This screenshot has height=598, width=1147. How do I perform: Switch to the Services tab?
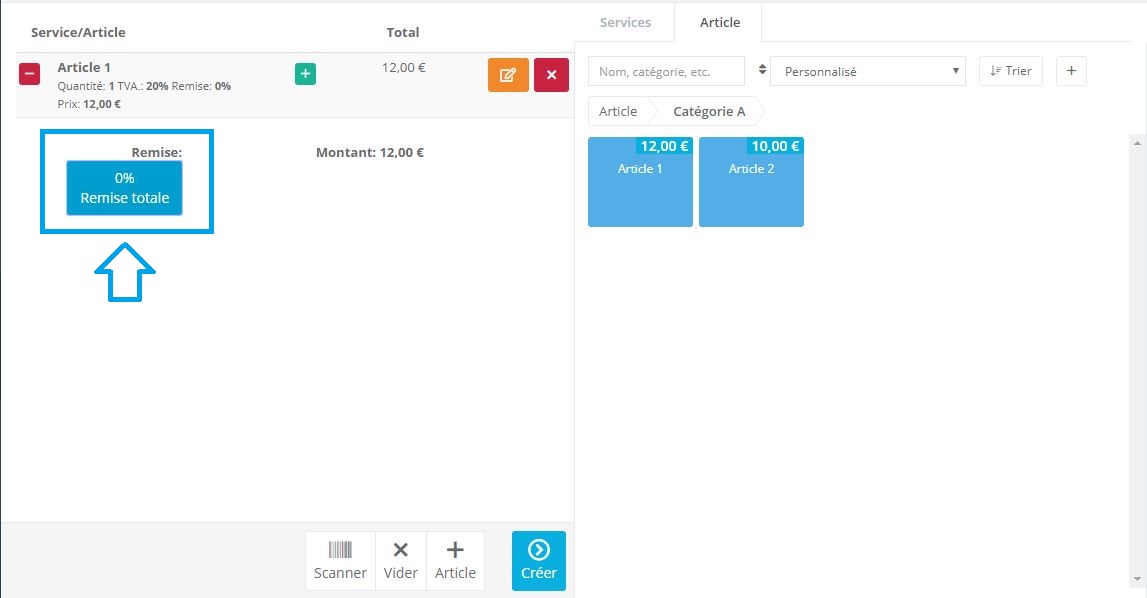pos(625,23)
